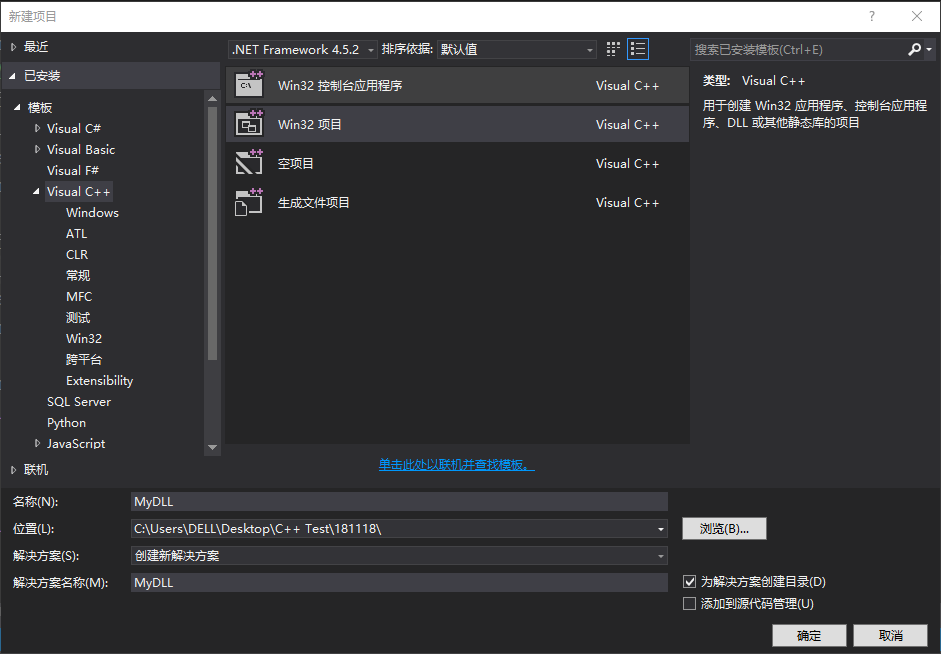Open the 联机 section in sidebar
Screen dimensions: 941x654
click(x=34, y=468)
